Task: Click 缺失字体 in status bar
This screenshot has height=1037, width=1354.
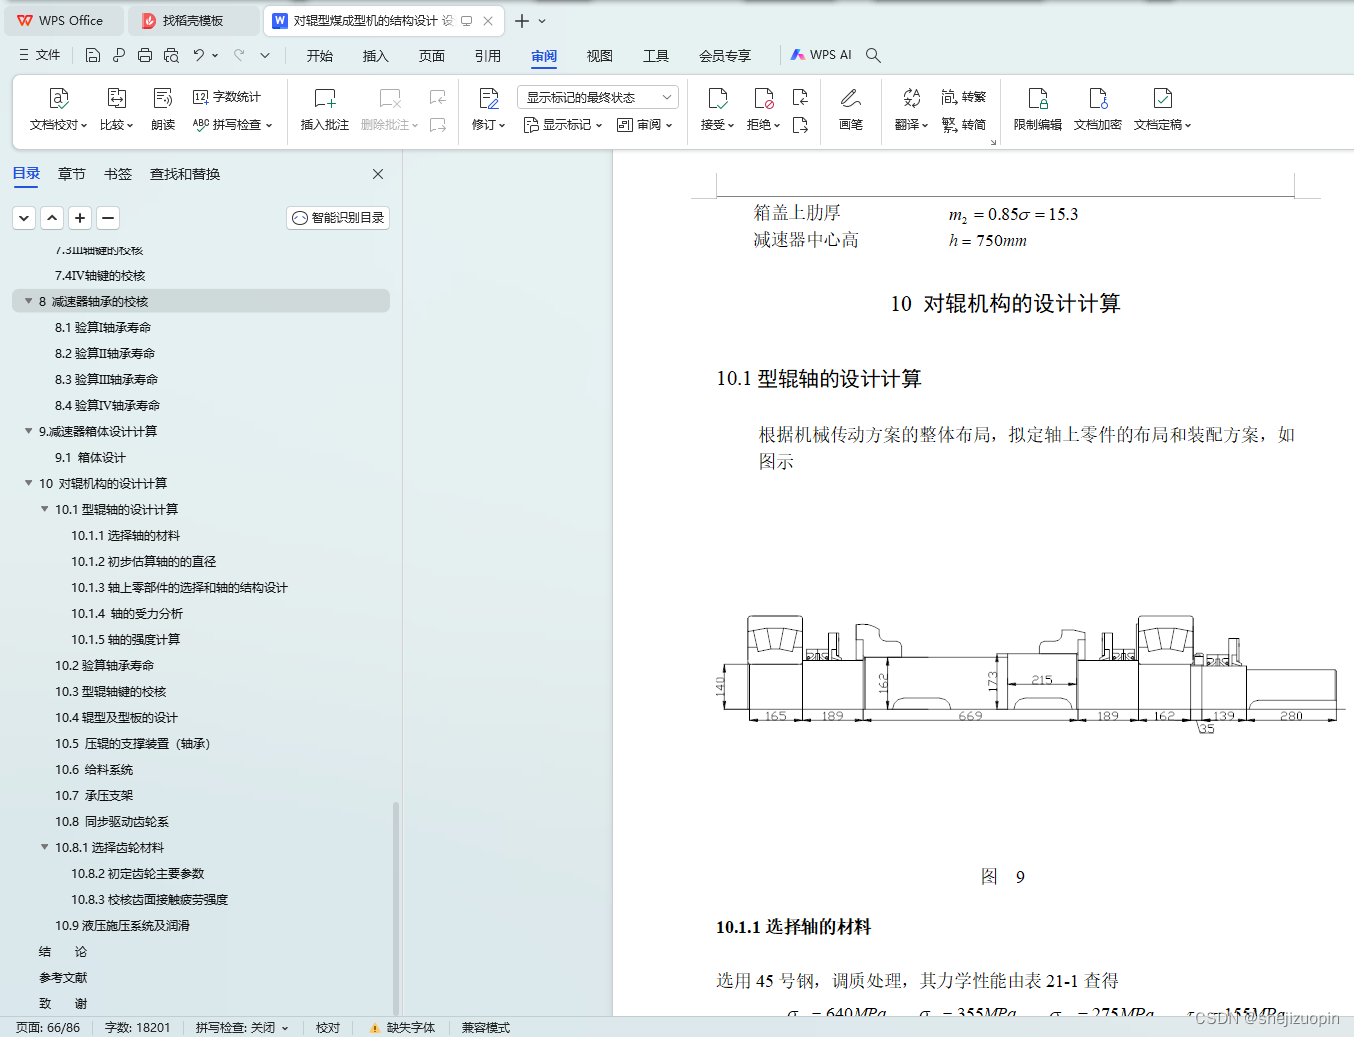Action: click(402, 1027)
